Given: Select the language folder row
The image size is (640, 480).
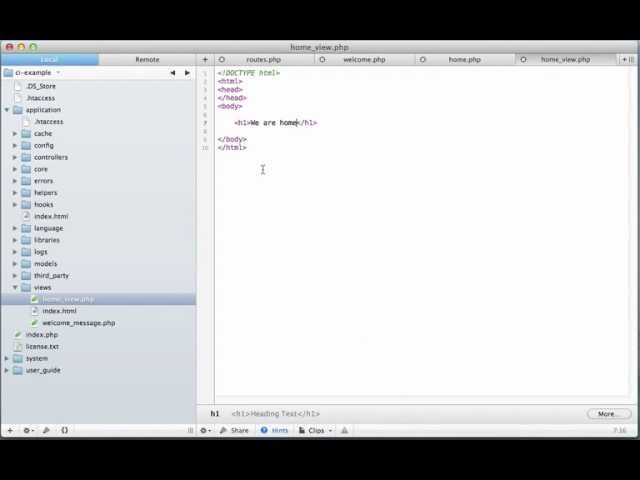Looking at the screenshot, I should [x=98, y=228].
